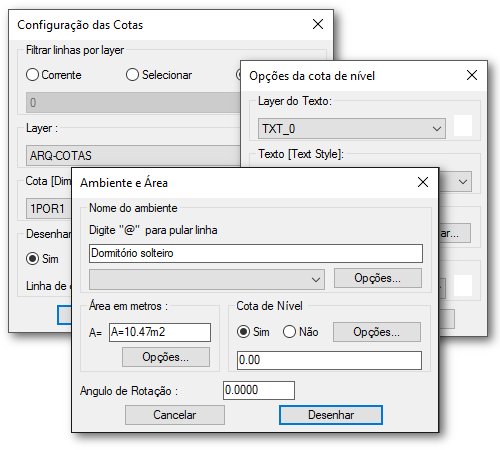Close the Ambiente e Área dialog
This screenshot has width=500, height=450.
coord(423,182)
